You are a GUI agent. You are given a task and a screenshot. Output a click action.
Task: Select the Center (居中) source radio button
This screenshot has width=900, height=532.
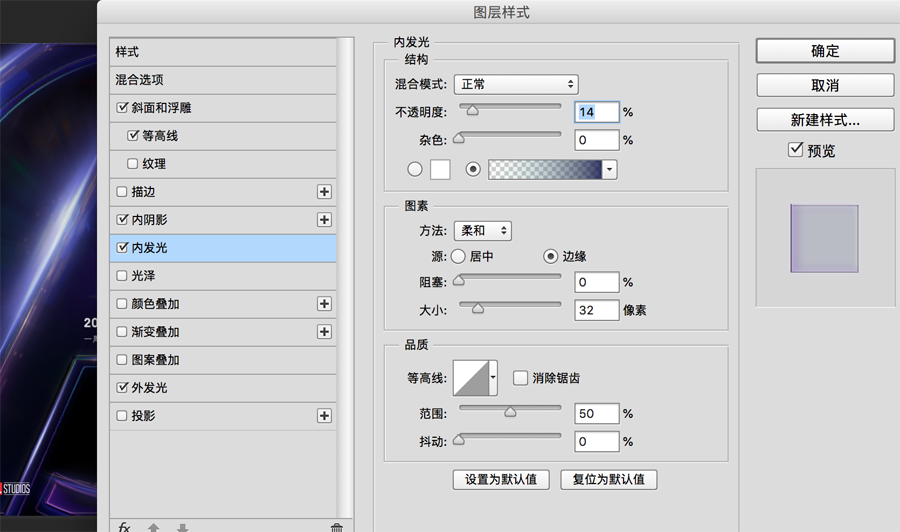pos(458,256)
